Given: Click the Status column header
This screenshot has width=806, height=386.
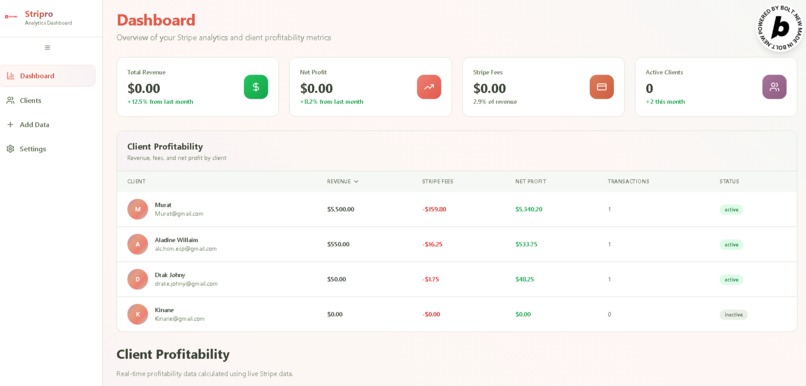Looking at the screenshot, I should [729, 181].
